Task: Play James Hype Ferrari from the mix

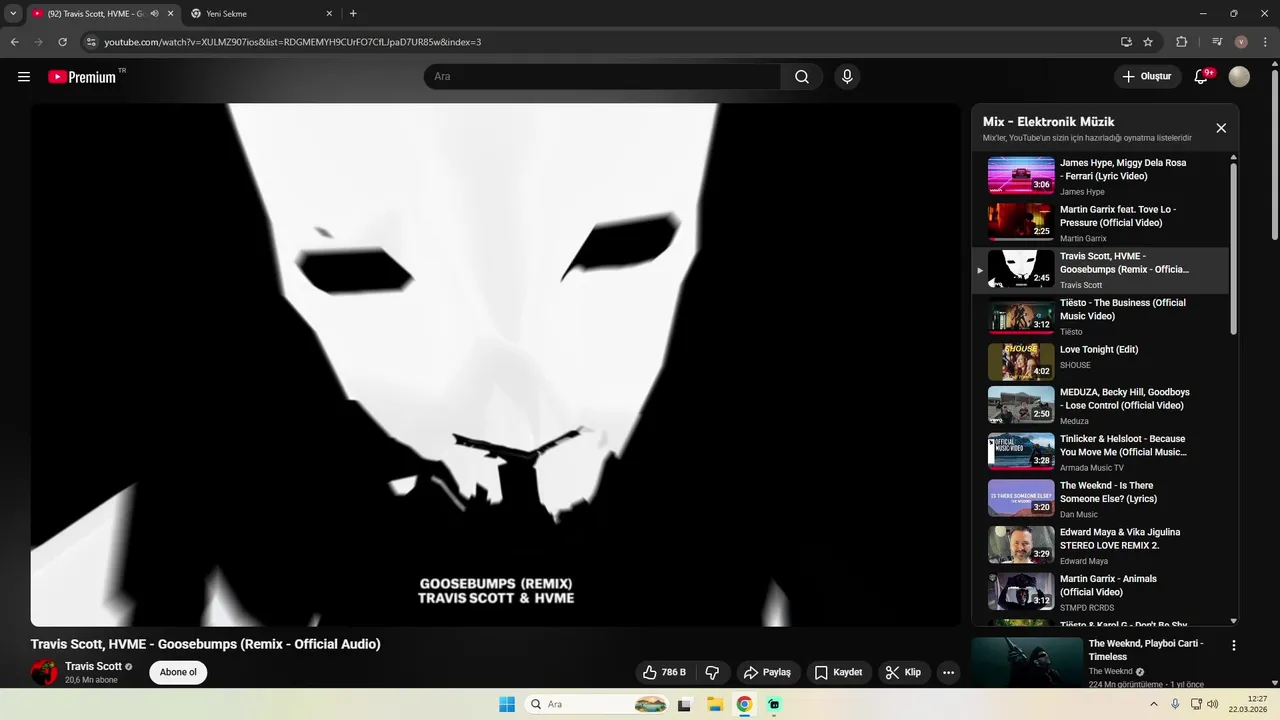Action: [1100, 177]
